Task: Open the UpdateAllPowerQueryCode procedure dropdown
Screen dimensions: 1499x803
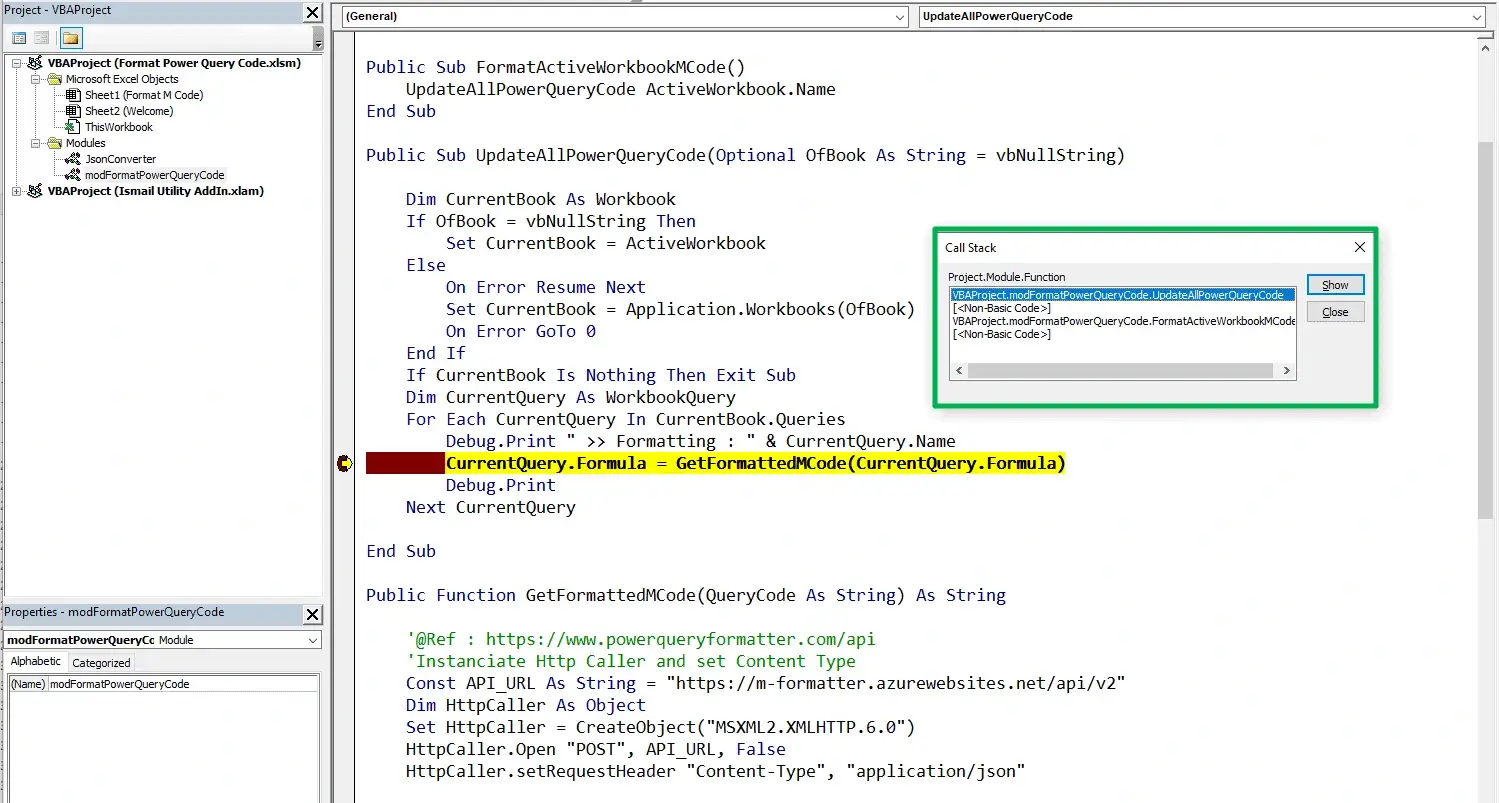Action: (x=1478, y=16)
